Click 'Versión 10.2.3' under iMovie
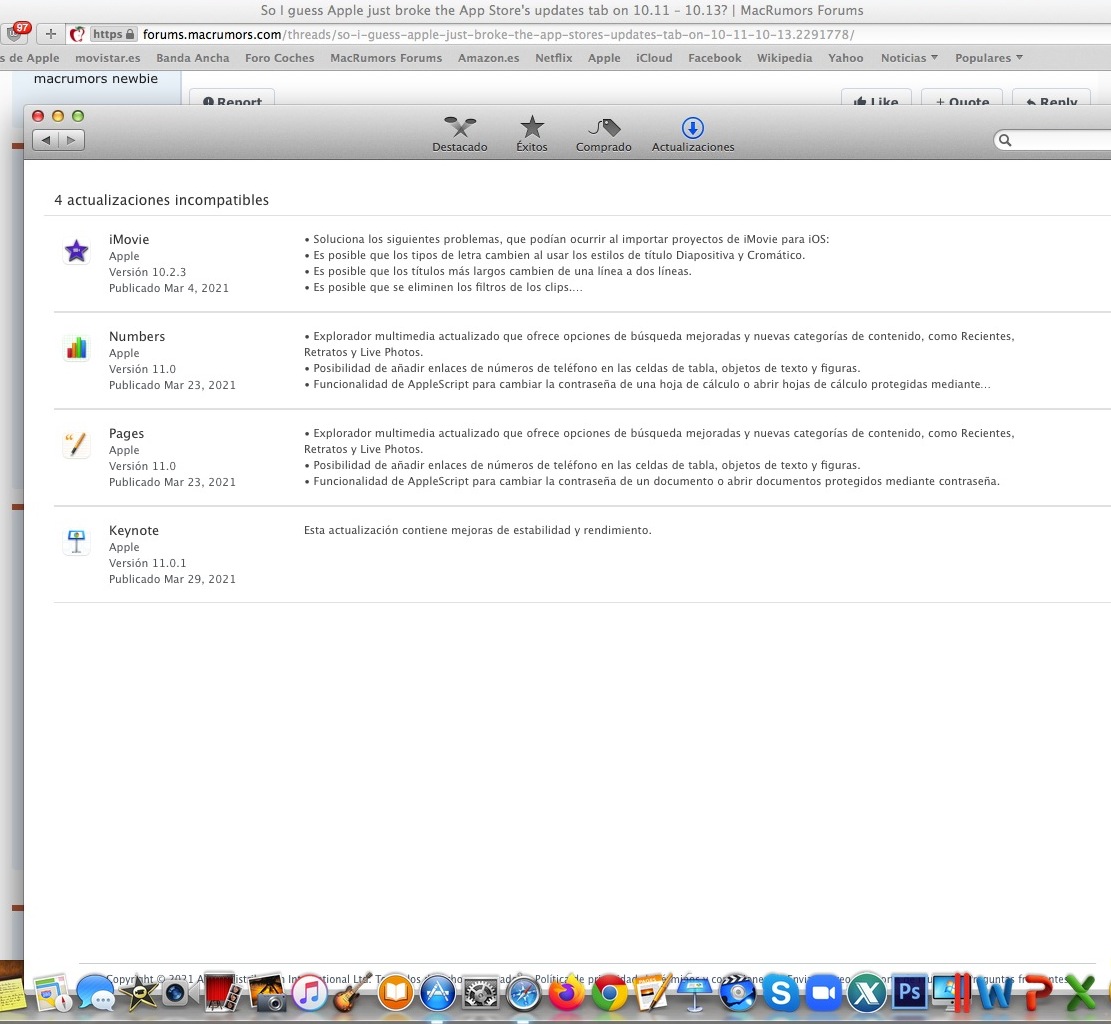The height and width of the screenshot is (1024, 1111). pos(147,272)
